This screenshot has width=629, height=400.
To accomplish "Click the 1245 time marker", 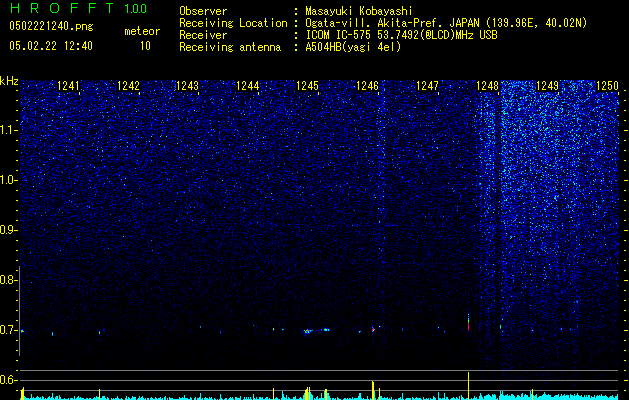I will [x=307, y=86].
